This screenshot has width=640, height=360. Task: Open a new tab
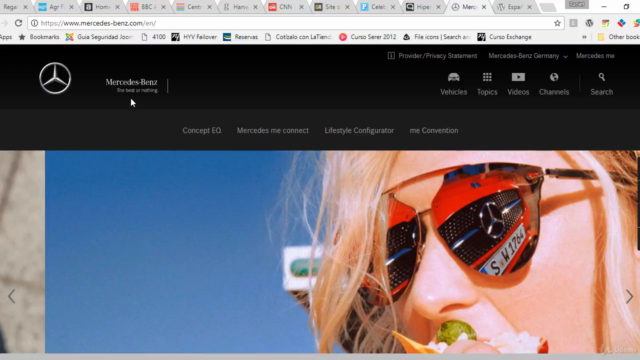(x=548, y=7)
